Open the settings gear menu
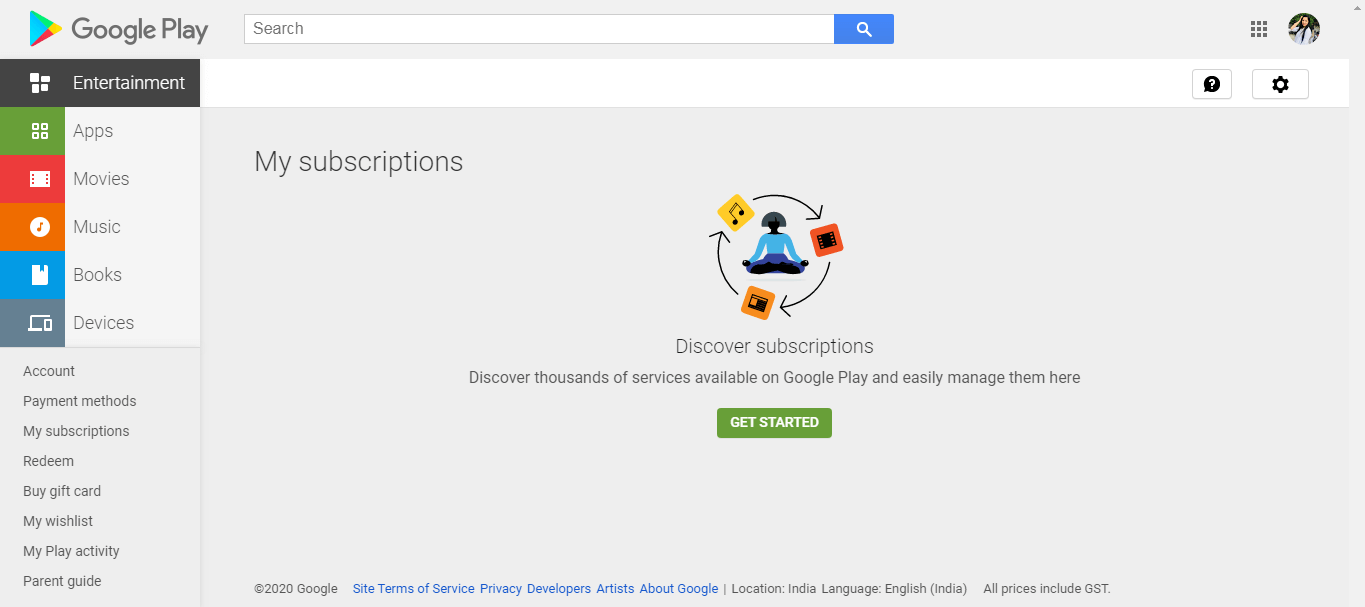1365x607 pixels. coord(1280,84)
